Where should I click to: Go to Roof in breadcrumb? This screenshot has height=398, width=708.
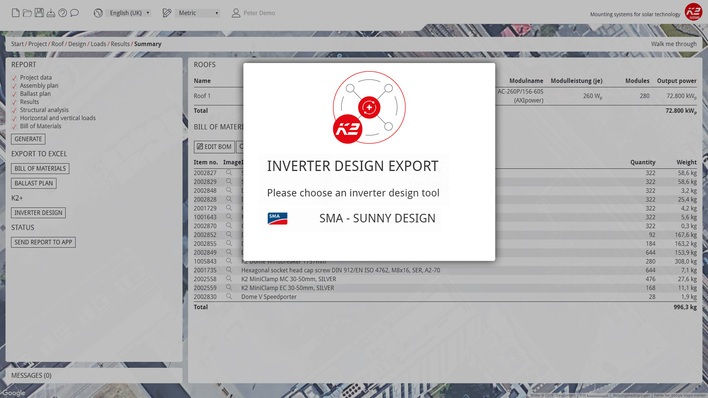click(57, 44)
